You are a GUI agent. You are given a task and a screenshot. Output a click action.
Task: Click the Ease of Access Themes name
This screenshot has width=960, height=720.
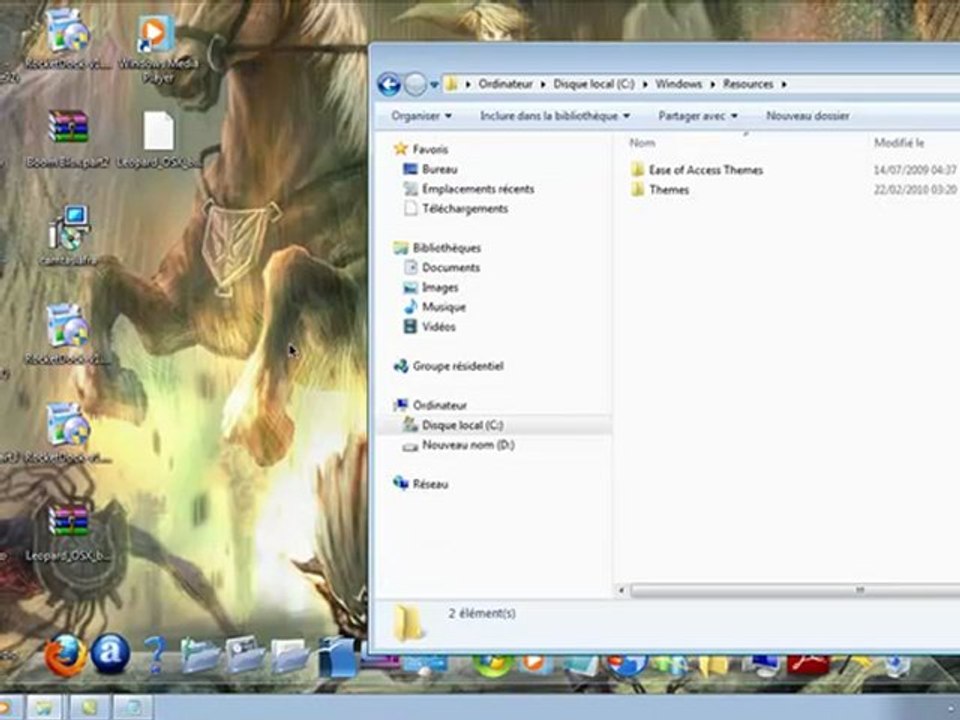[x=706, y=170]
